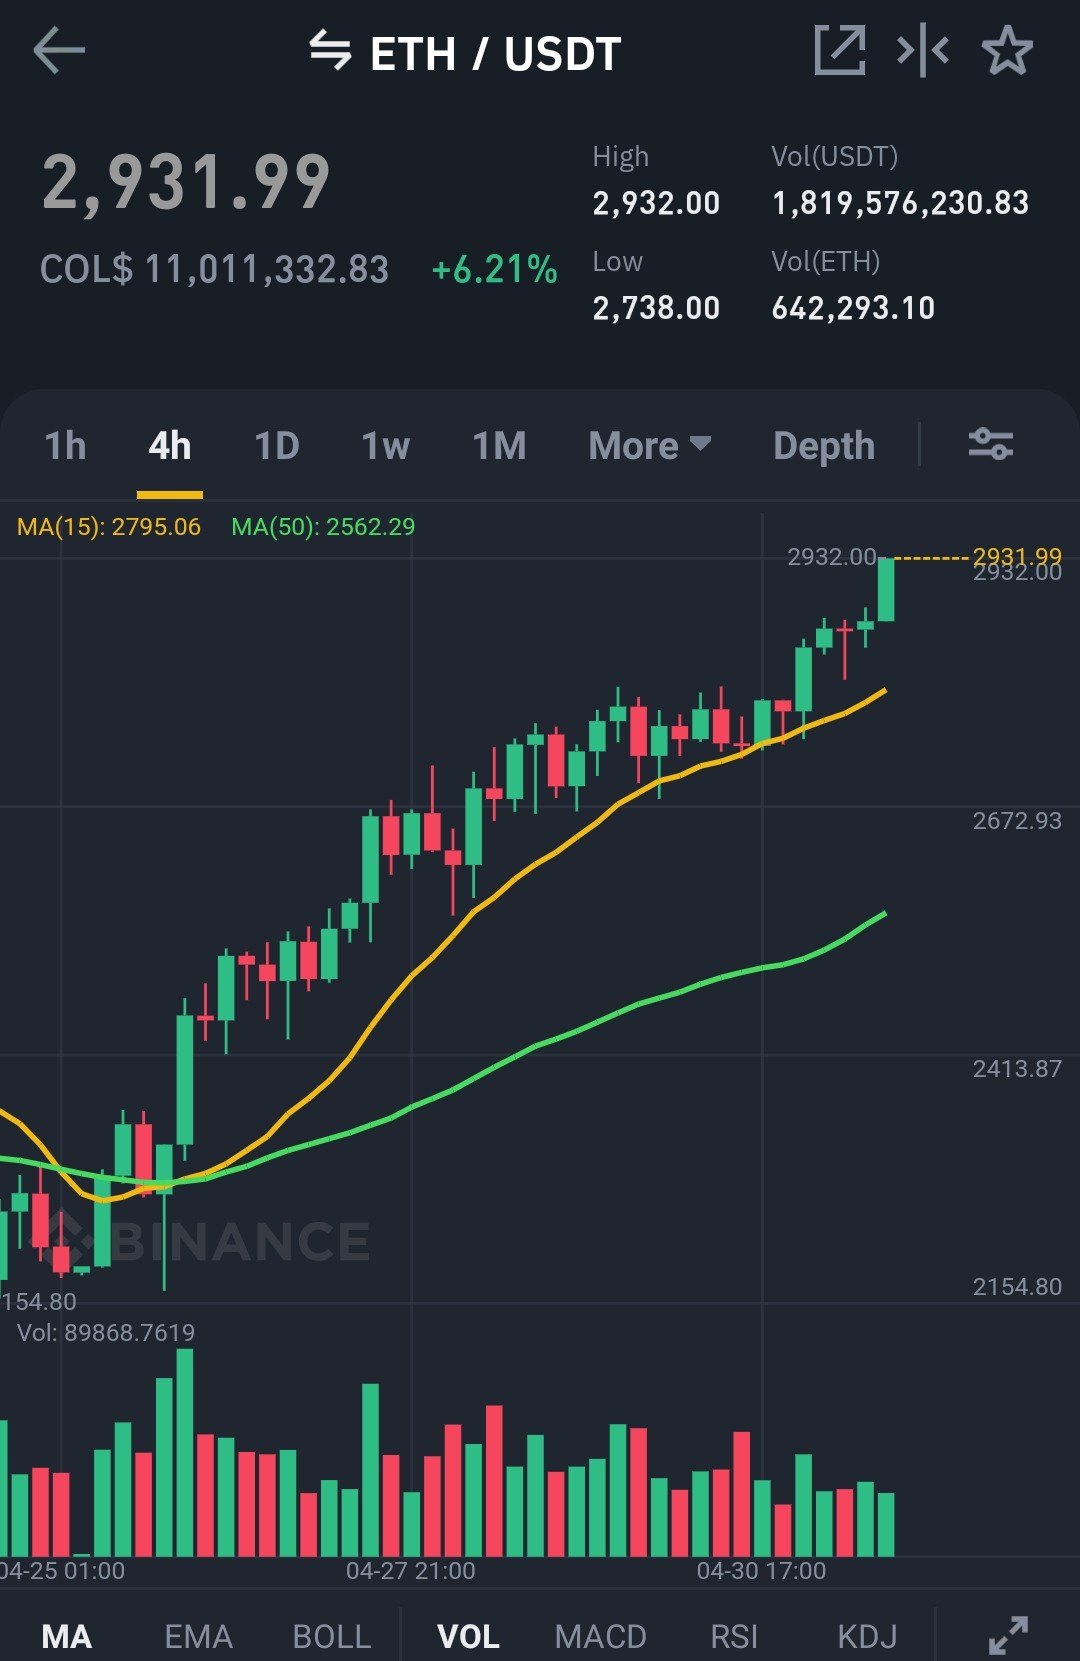1080x1661 pixels.
Task: Switch to the 1h timeframe tab
Action: click(x=65, y=445)
